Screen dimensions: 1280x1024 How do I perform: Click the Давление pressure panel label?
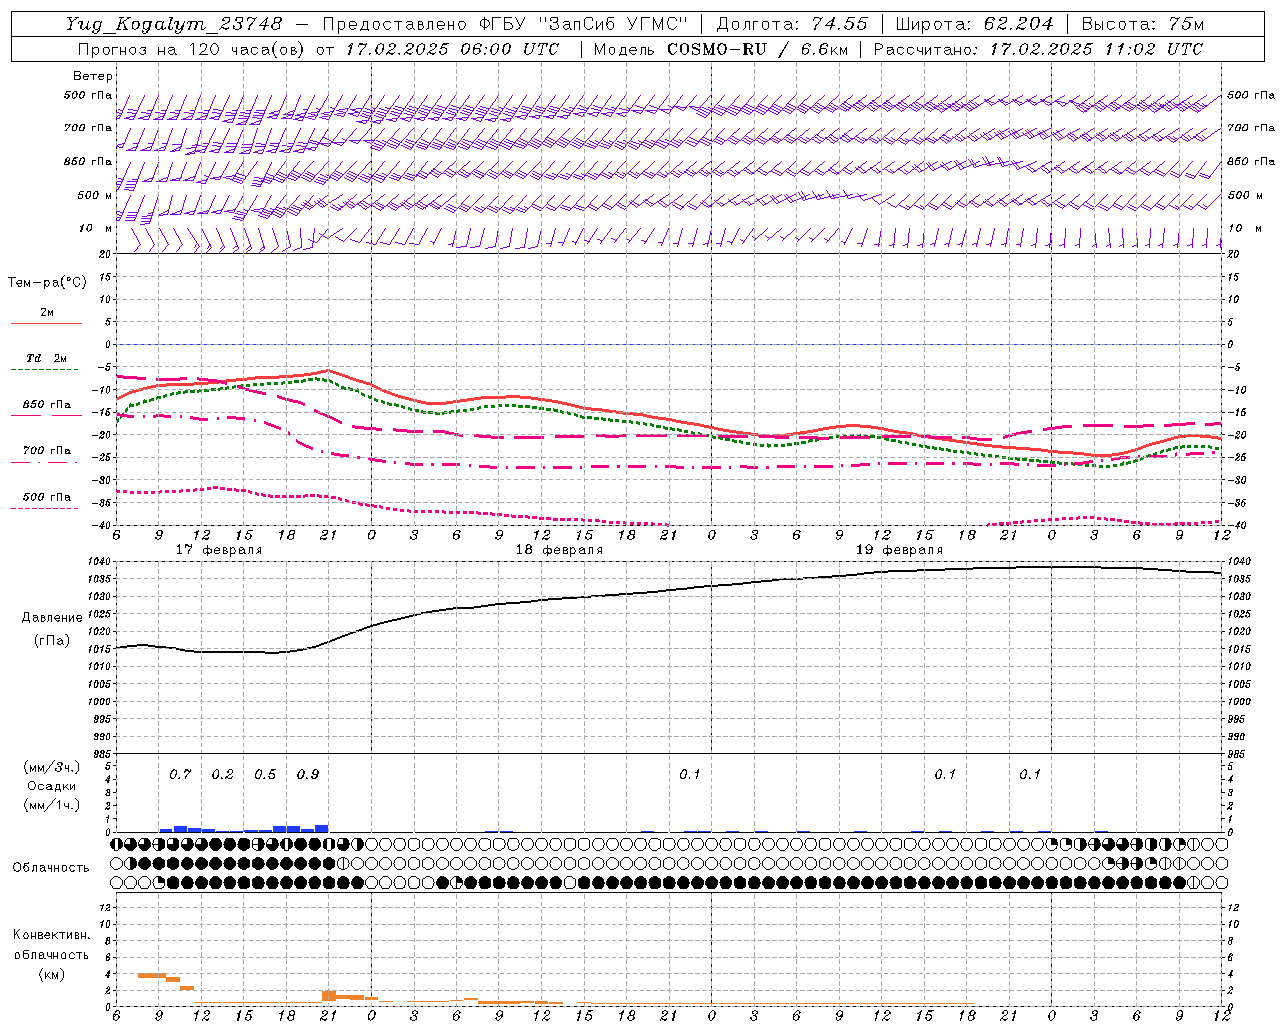click(51, 618)
